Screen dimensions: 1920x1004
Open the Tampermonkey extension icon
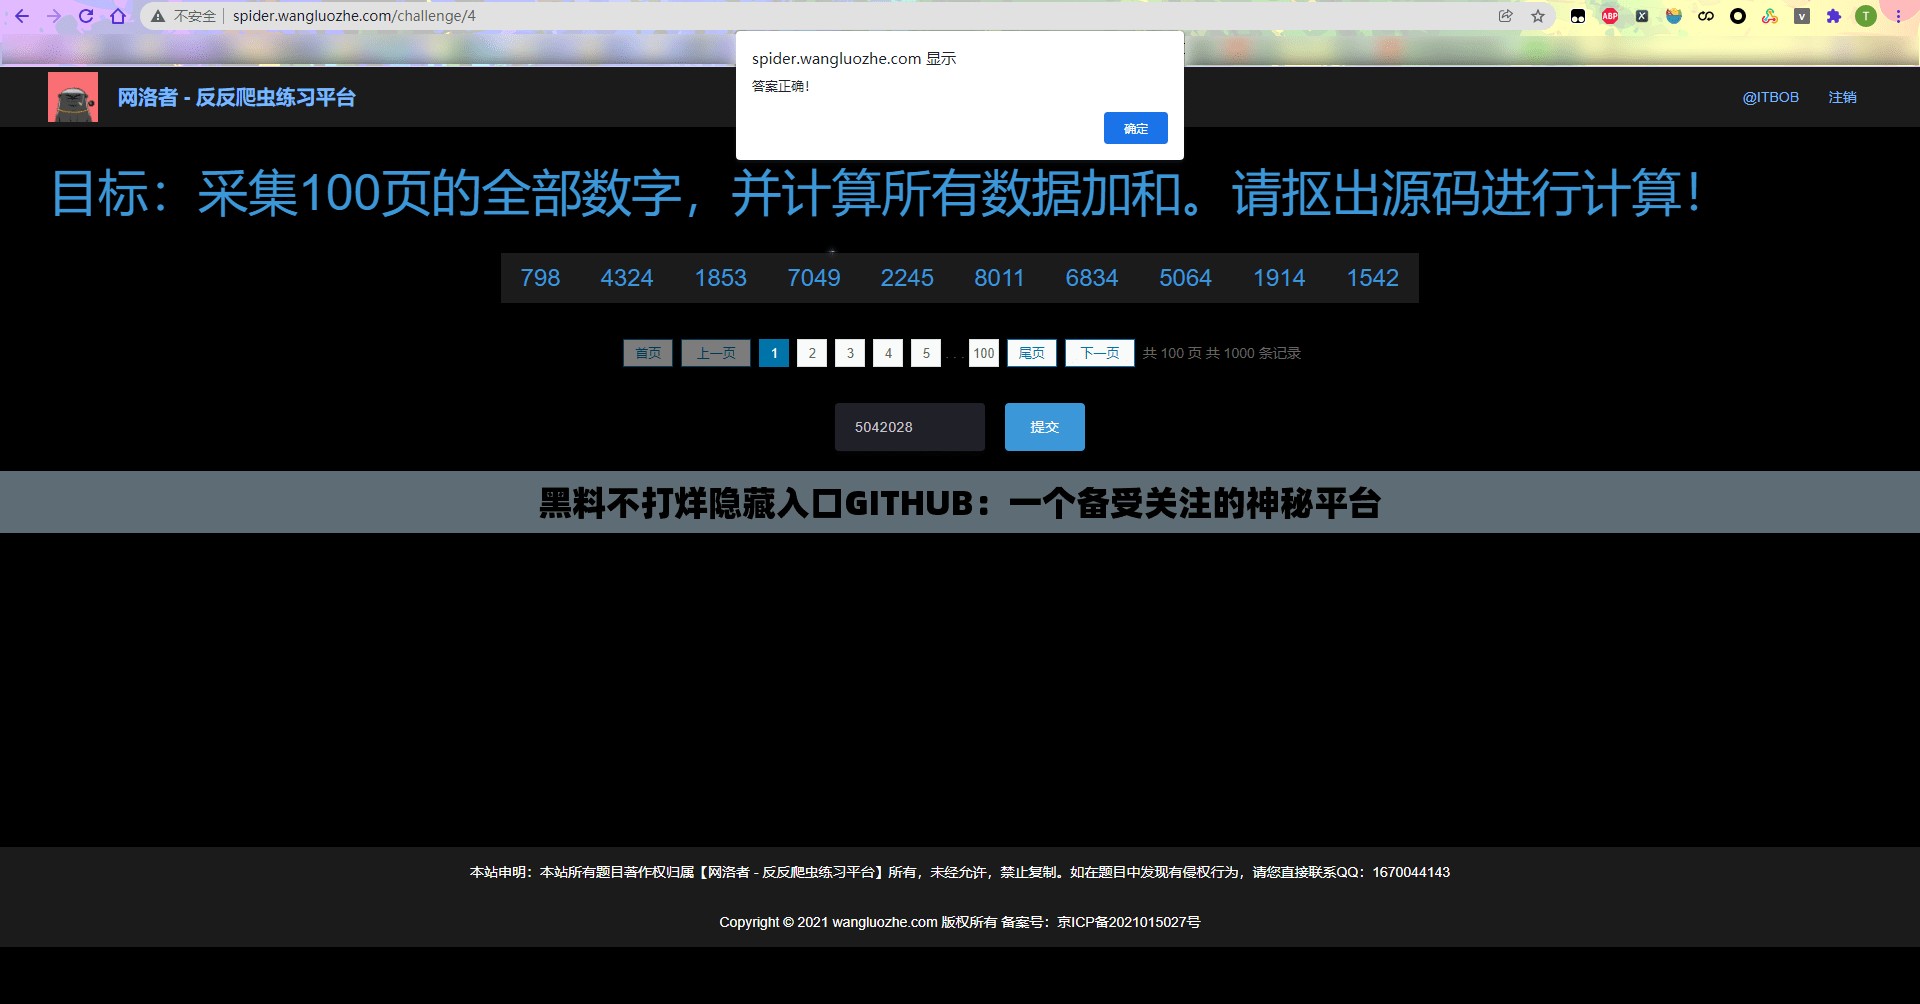click(x=1578, y=16)
